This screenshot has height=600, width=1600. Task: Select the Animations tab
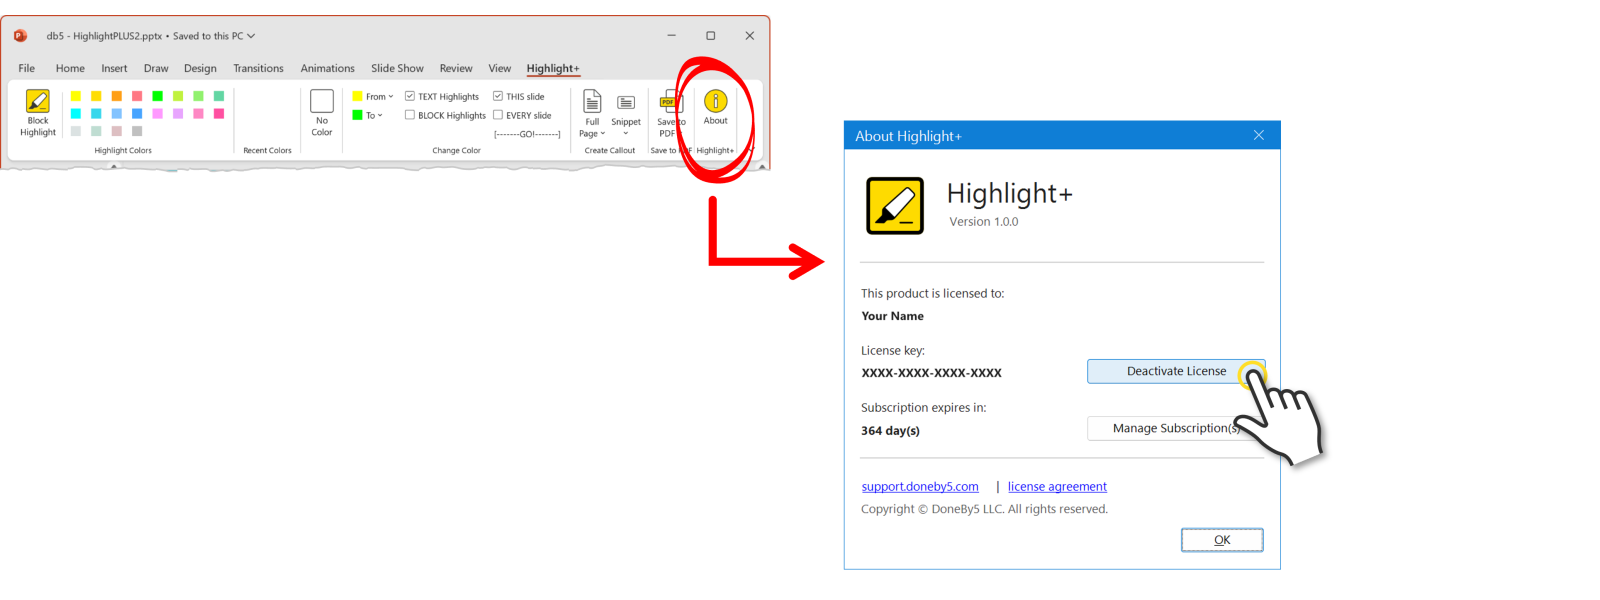(328, 68)
